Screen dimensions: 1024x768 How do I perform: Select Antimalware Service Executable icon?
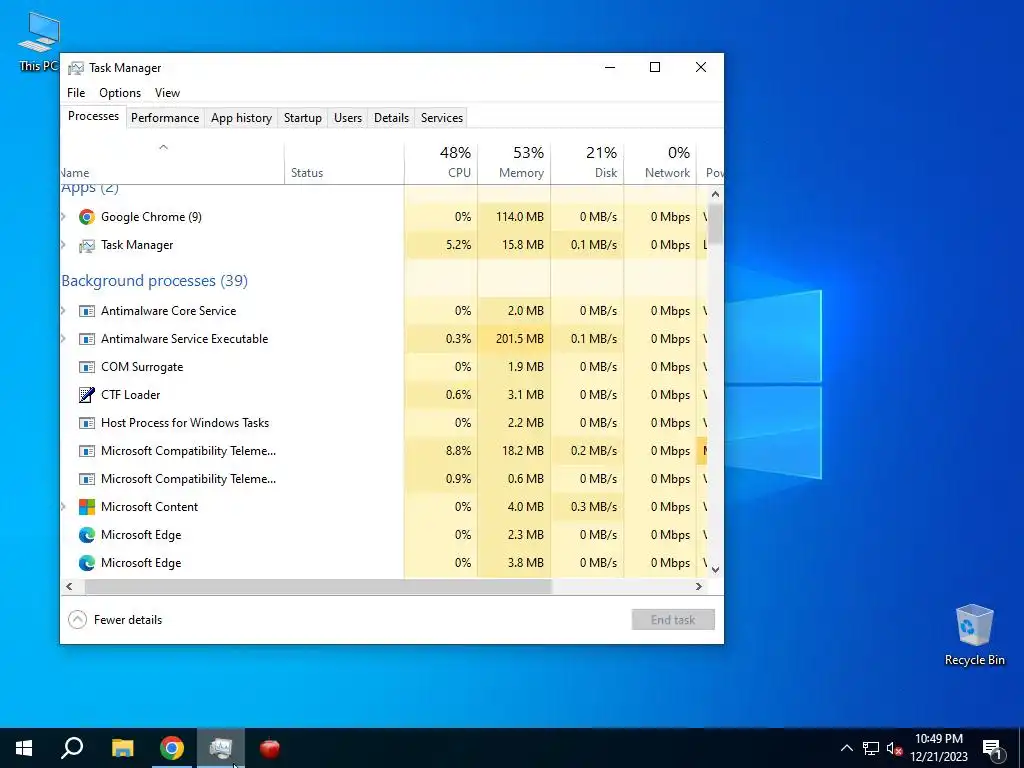[x=87, y=339]
